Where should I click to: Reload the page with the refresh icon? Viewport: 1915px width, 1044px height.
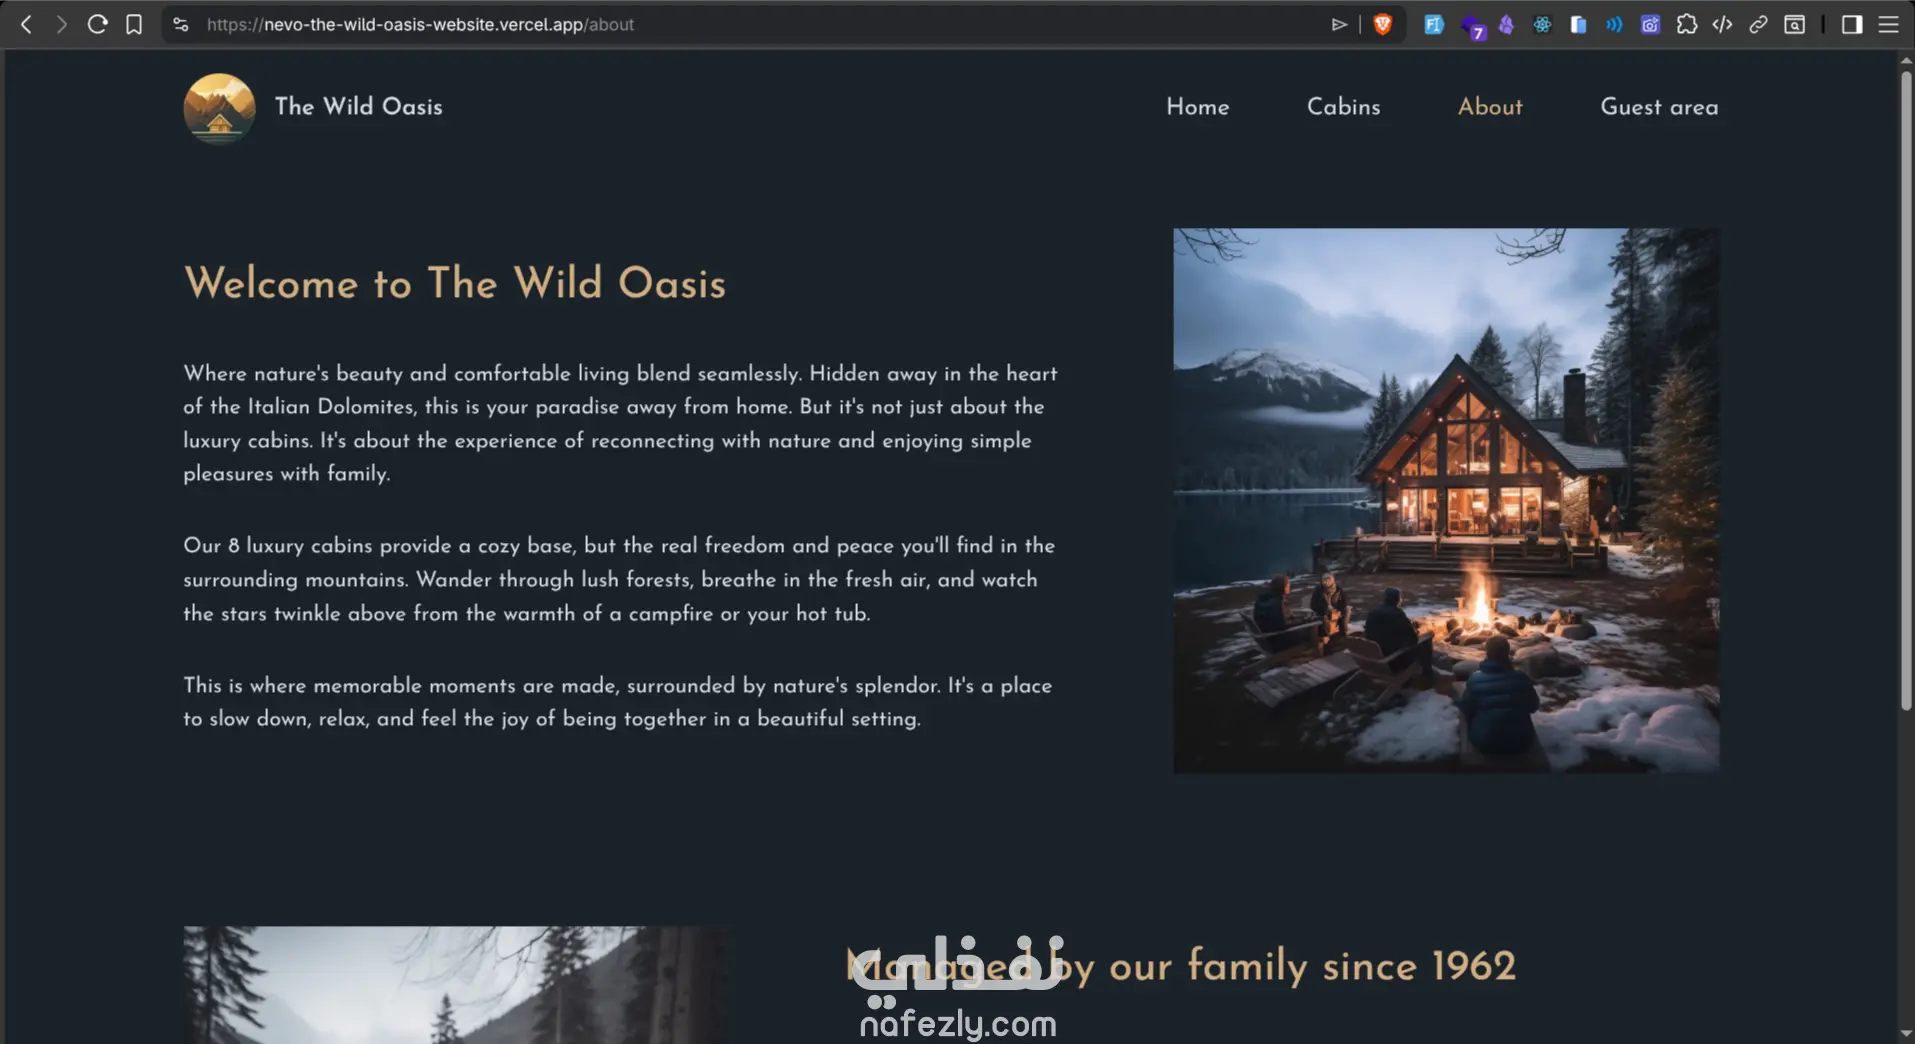tap(97, 24)
